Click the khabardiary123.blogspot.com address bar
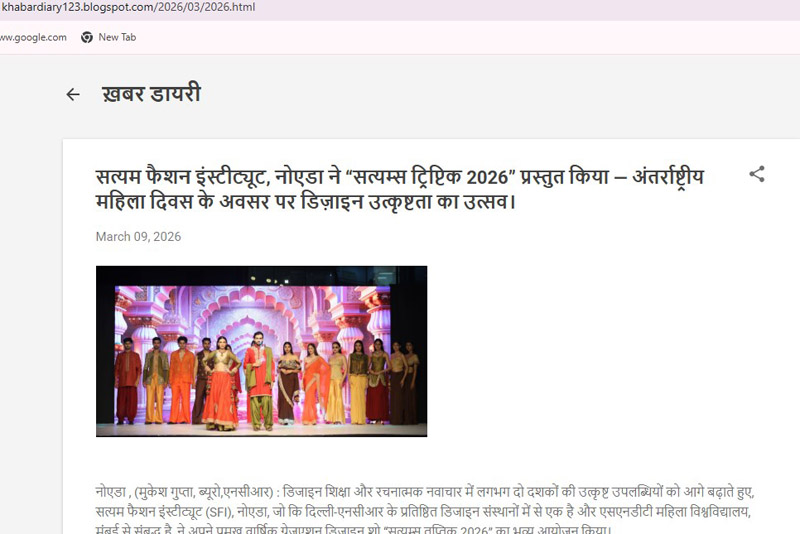 [x=128, y=8]
